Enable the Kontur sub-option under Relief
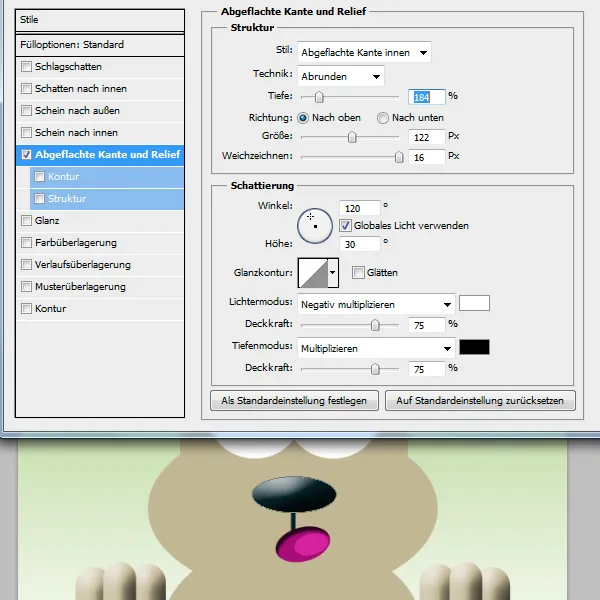 click(x=39, y=177)
